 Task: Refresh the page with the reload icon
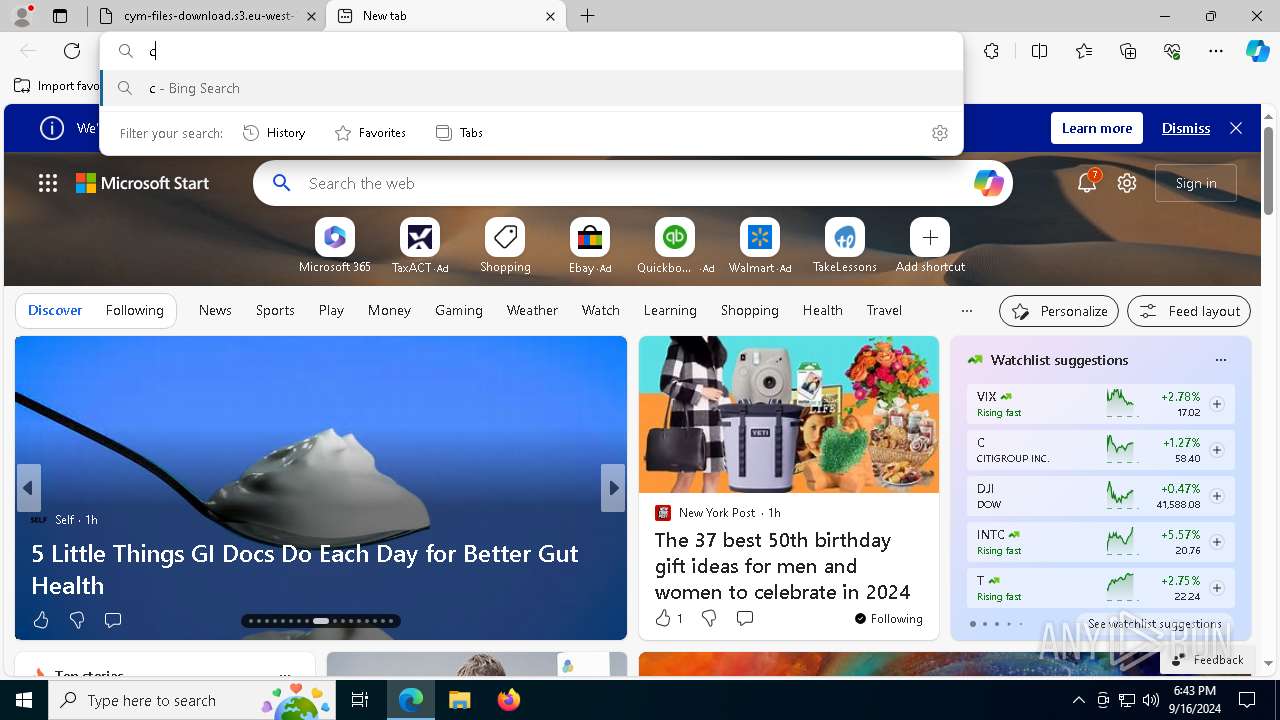72,51
